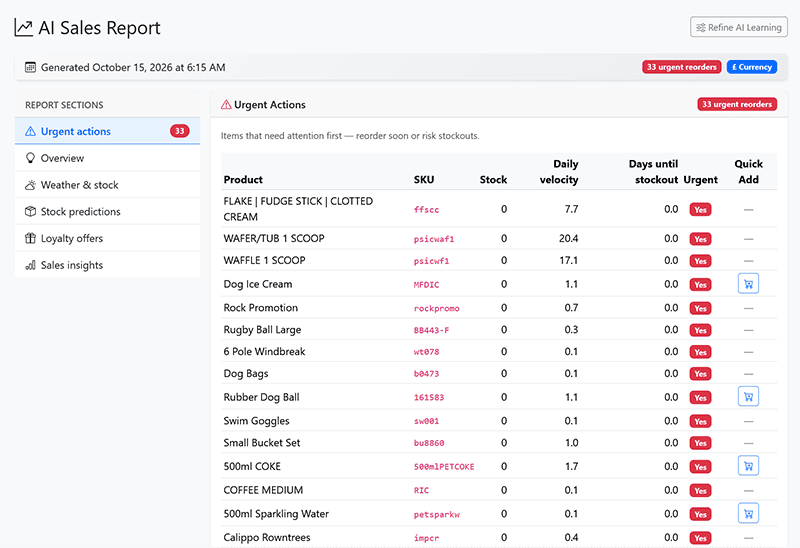Click the box icon for Stock predictions
This screenshot has height=548, width=800.
tap(31, 211)
